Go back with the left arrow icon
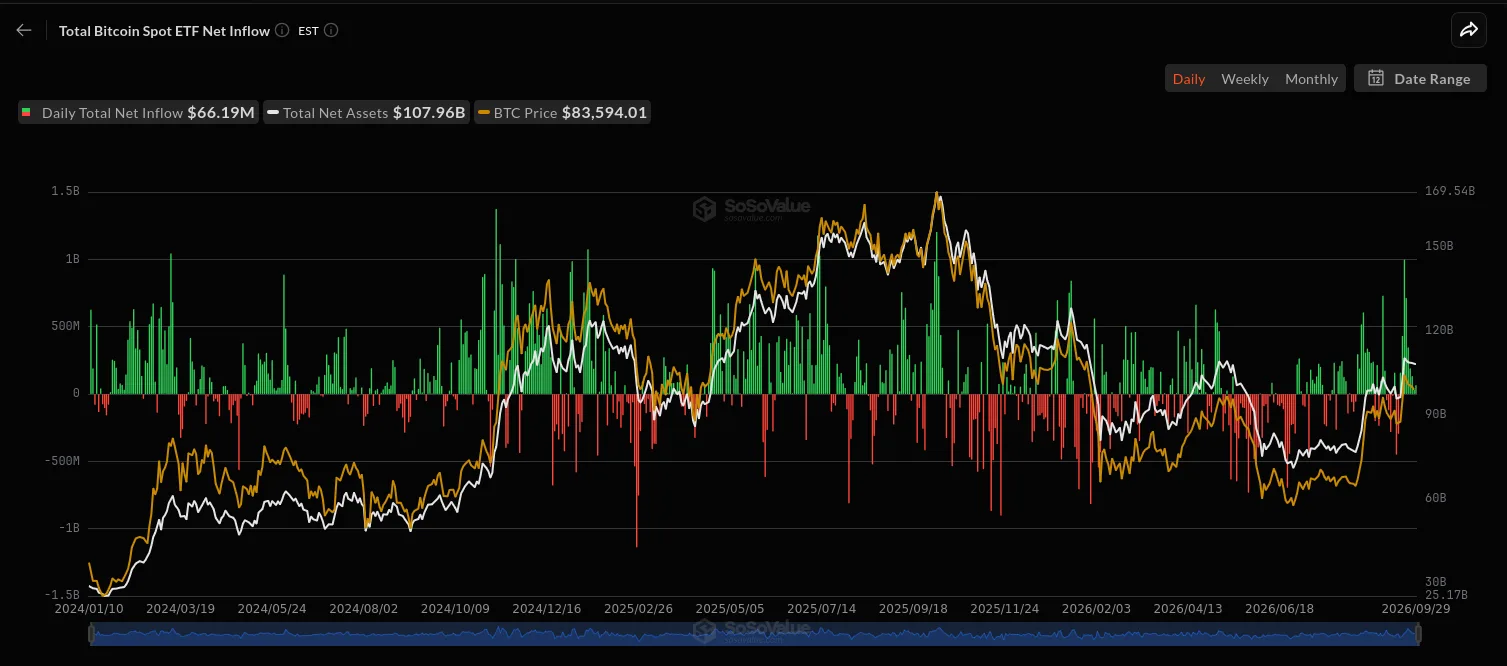The image size is (1507, 666). (x=24, y=30)
